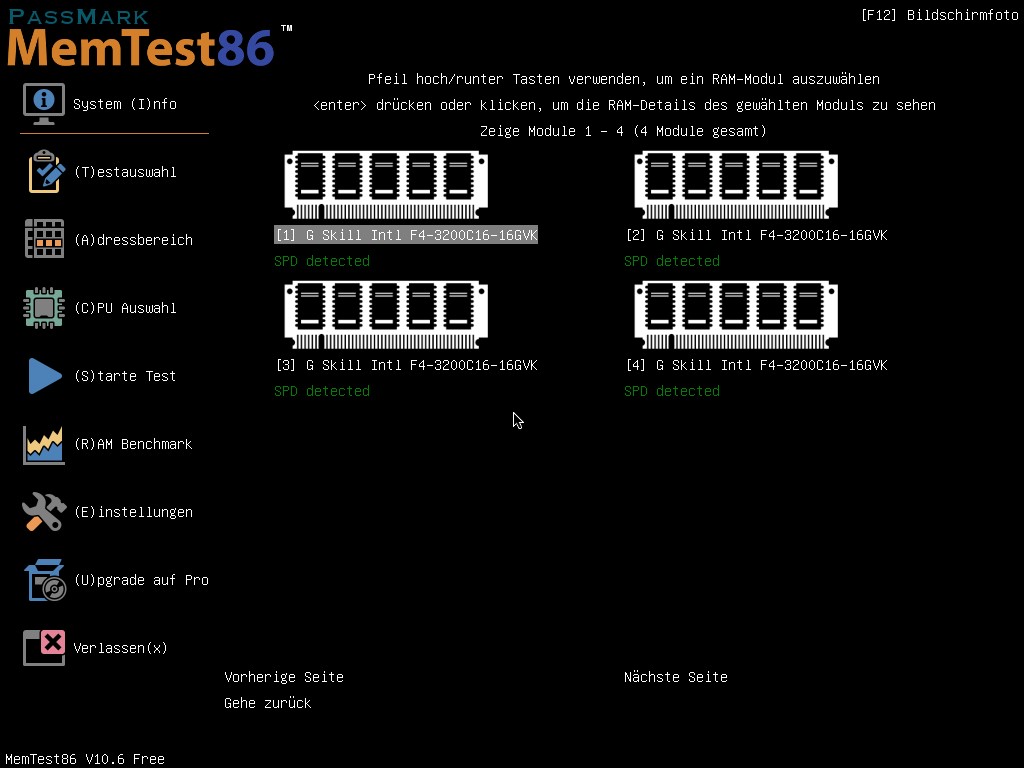Open the (E)instellungen menu label
Screen dimensions: 1024x768
click(133, 512)
